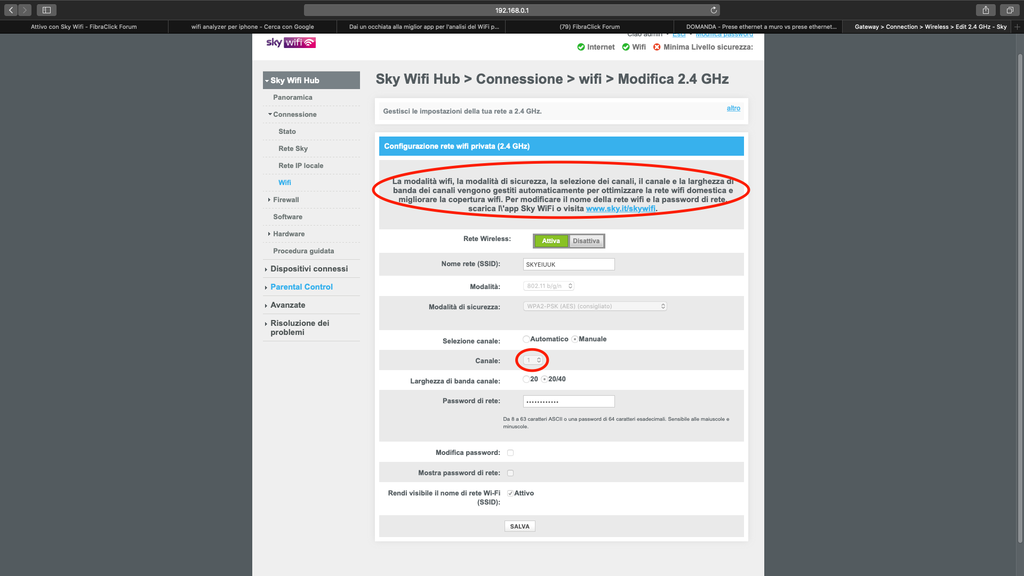The height and width of the screenshot is (576, 1024).
Task: Go forward with Safari's forward arrow
Action: (x=25, y=10)
